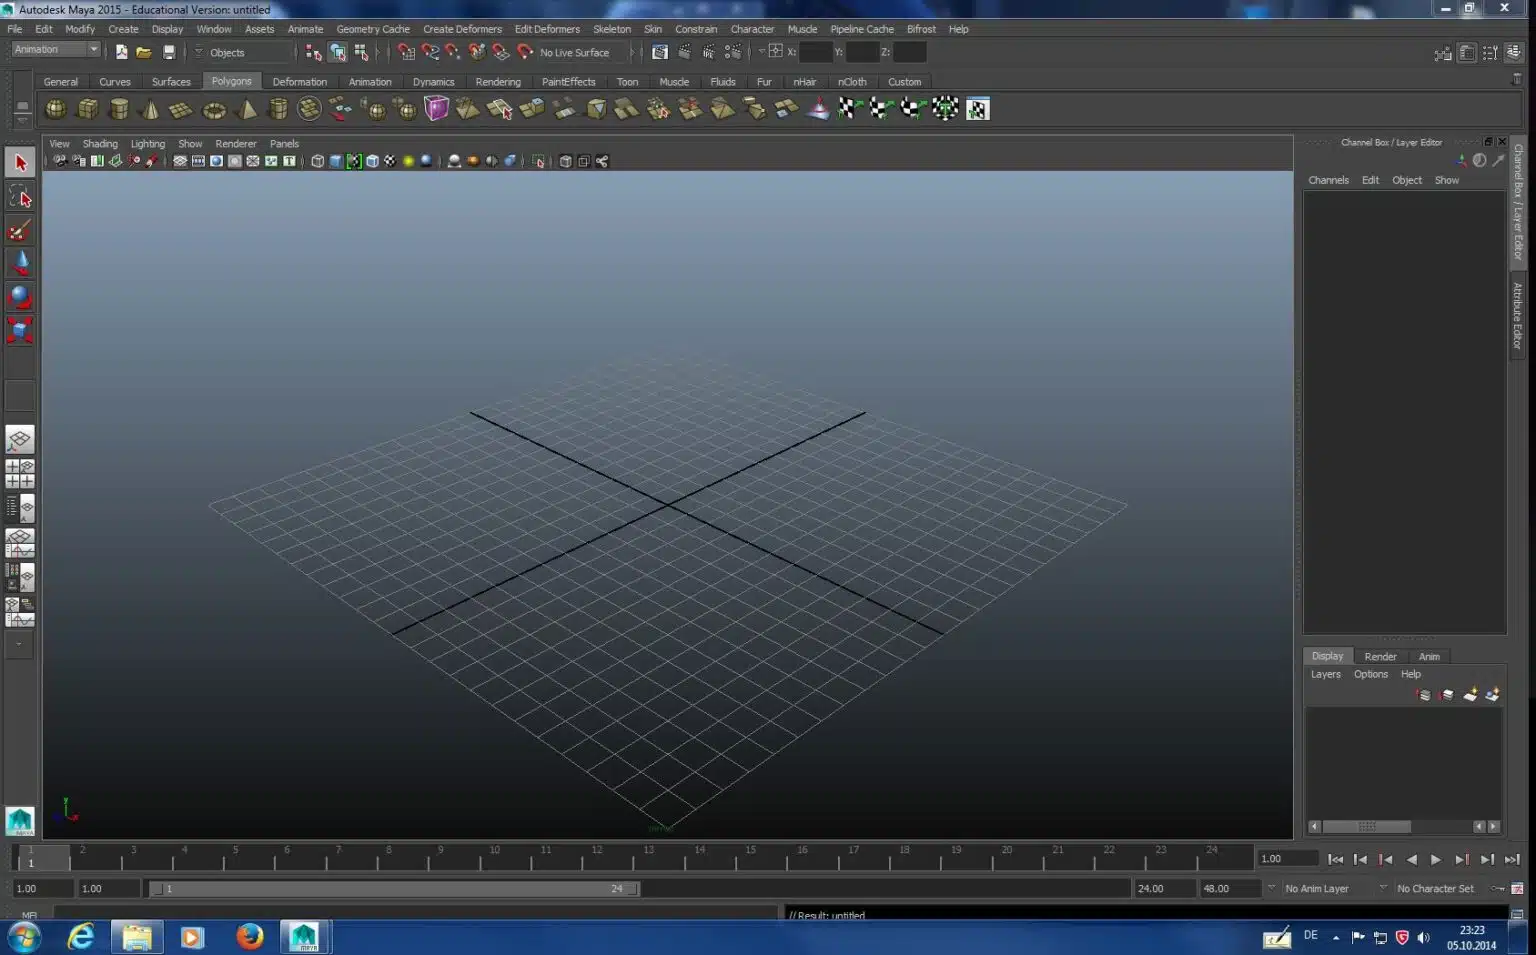Toggle the grid display in viewport
The width and height of the screenshot is (1536, 955).
tap(180, 161)
